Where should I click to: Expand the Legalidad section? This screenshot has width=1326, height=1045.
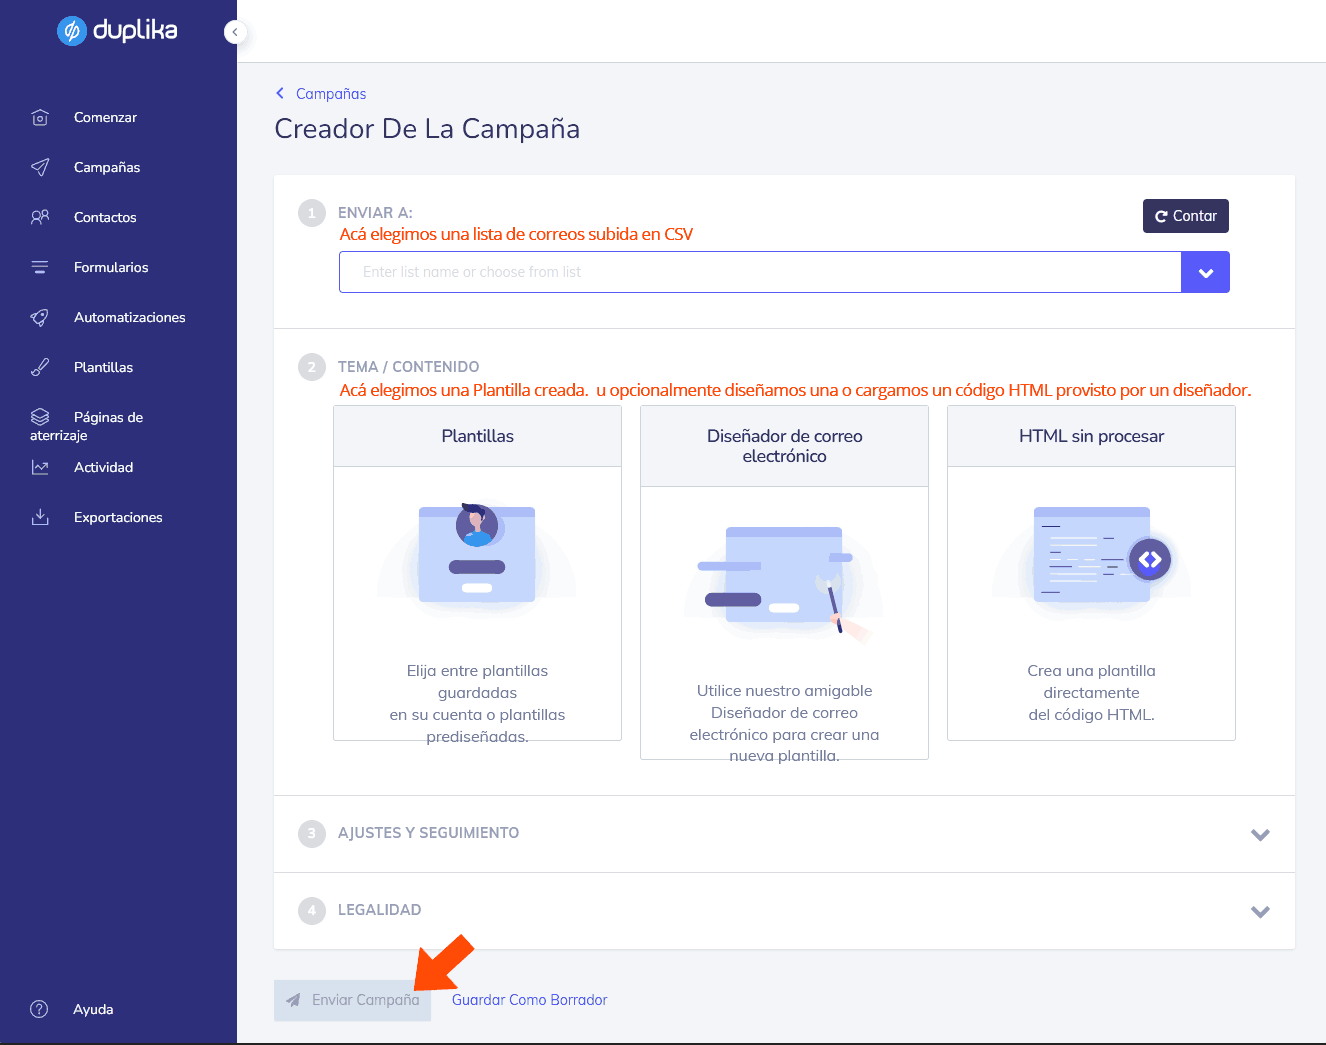tap(1261, 911)
